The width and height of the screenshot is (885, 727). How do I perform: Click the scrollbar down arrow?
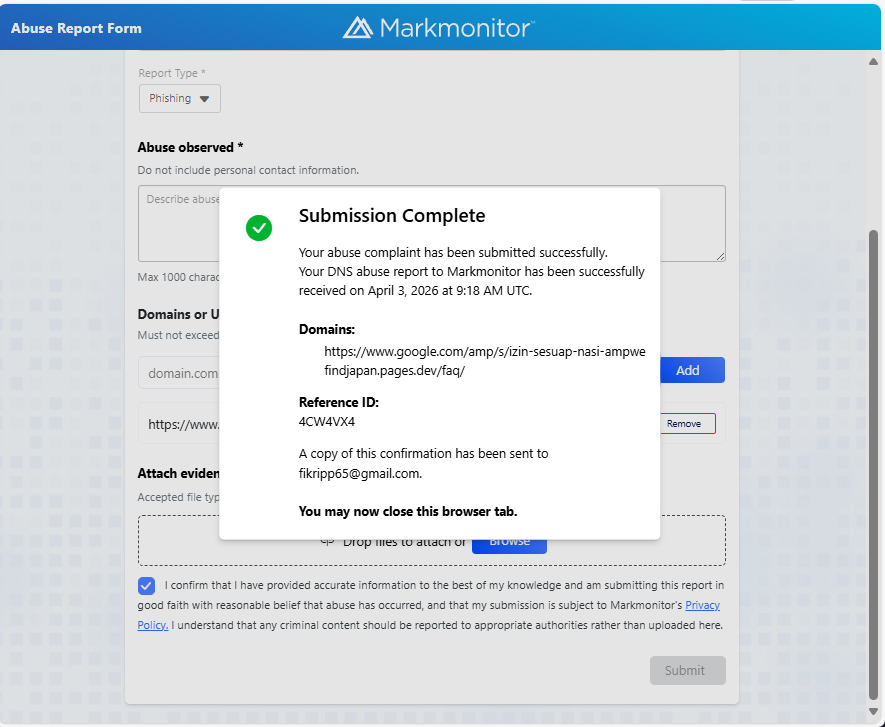tap(873, 712)
